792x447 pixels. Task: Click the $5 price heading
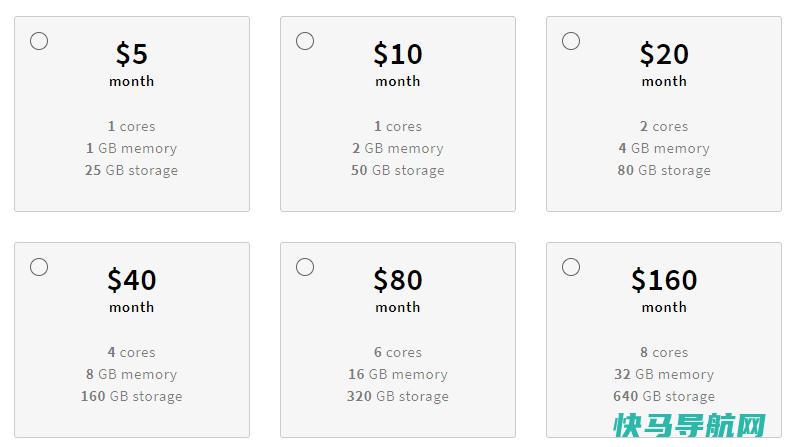pos(132,54)
